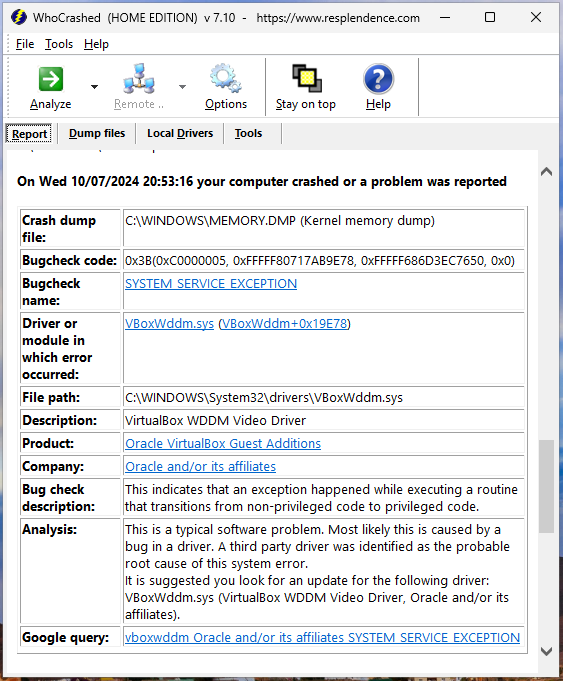Viewport: 563px width, 681px height.
Task: Click the 'Driver or module' label cell
Action: (70, 348)
